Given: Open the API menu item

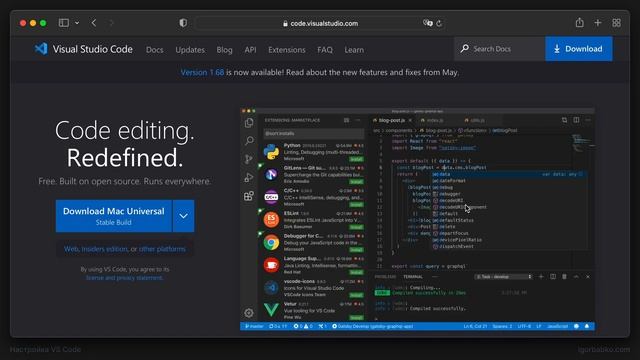Looking at the screenshot, I should 250,50.
